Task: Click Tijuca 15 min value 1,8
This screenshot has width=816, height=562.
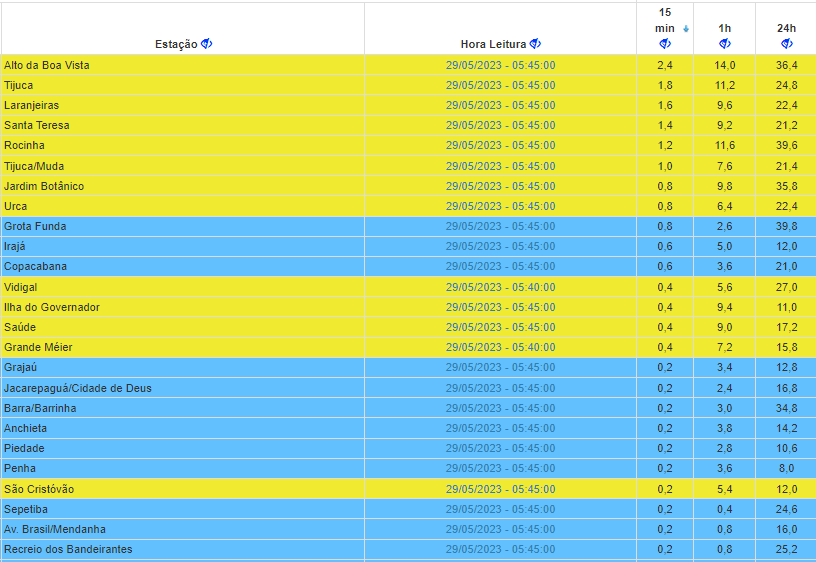Action: (x=665, y=85)
